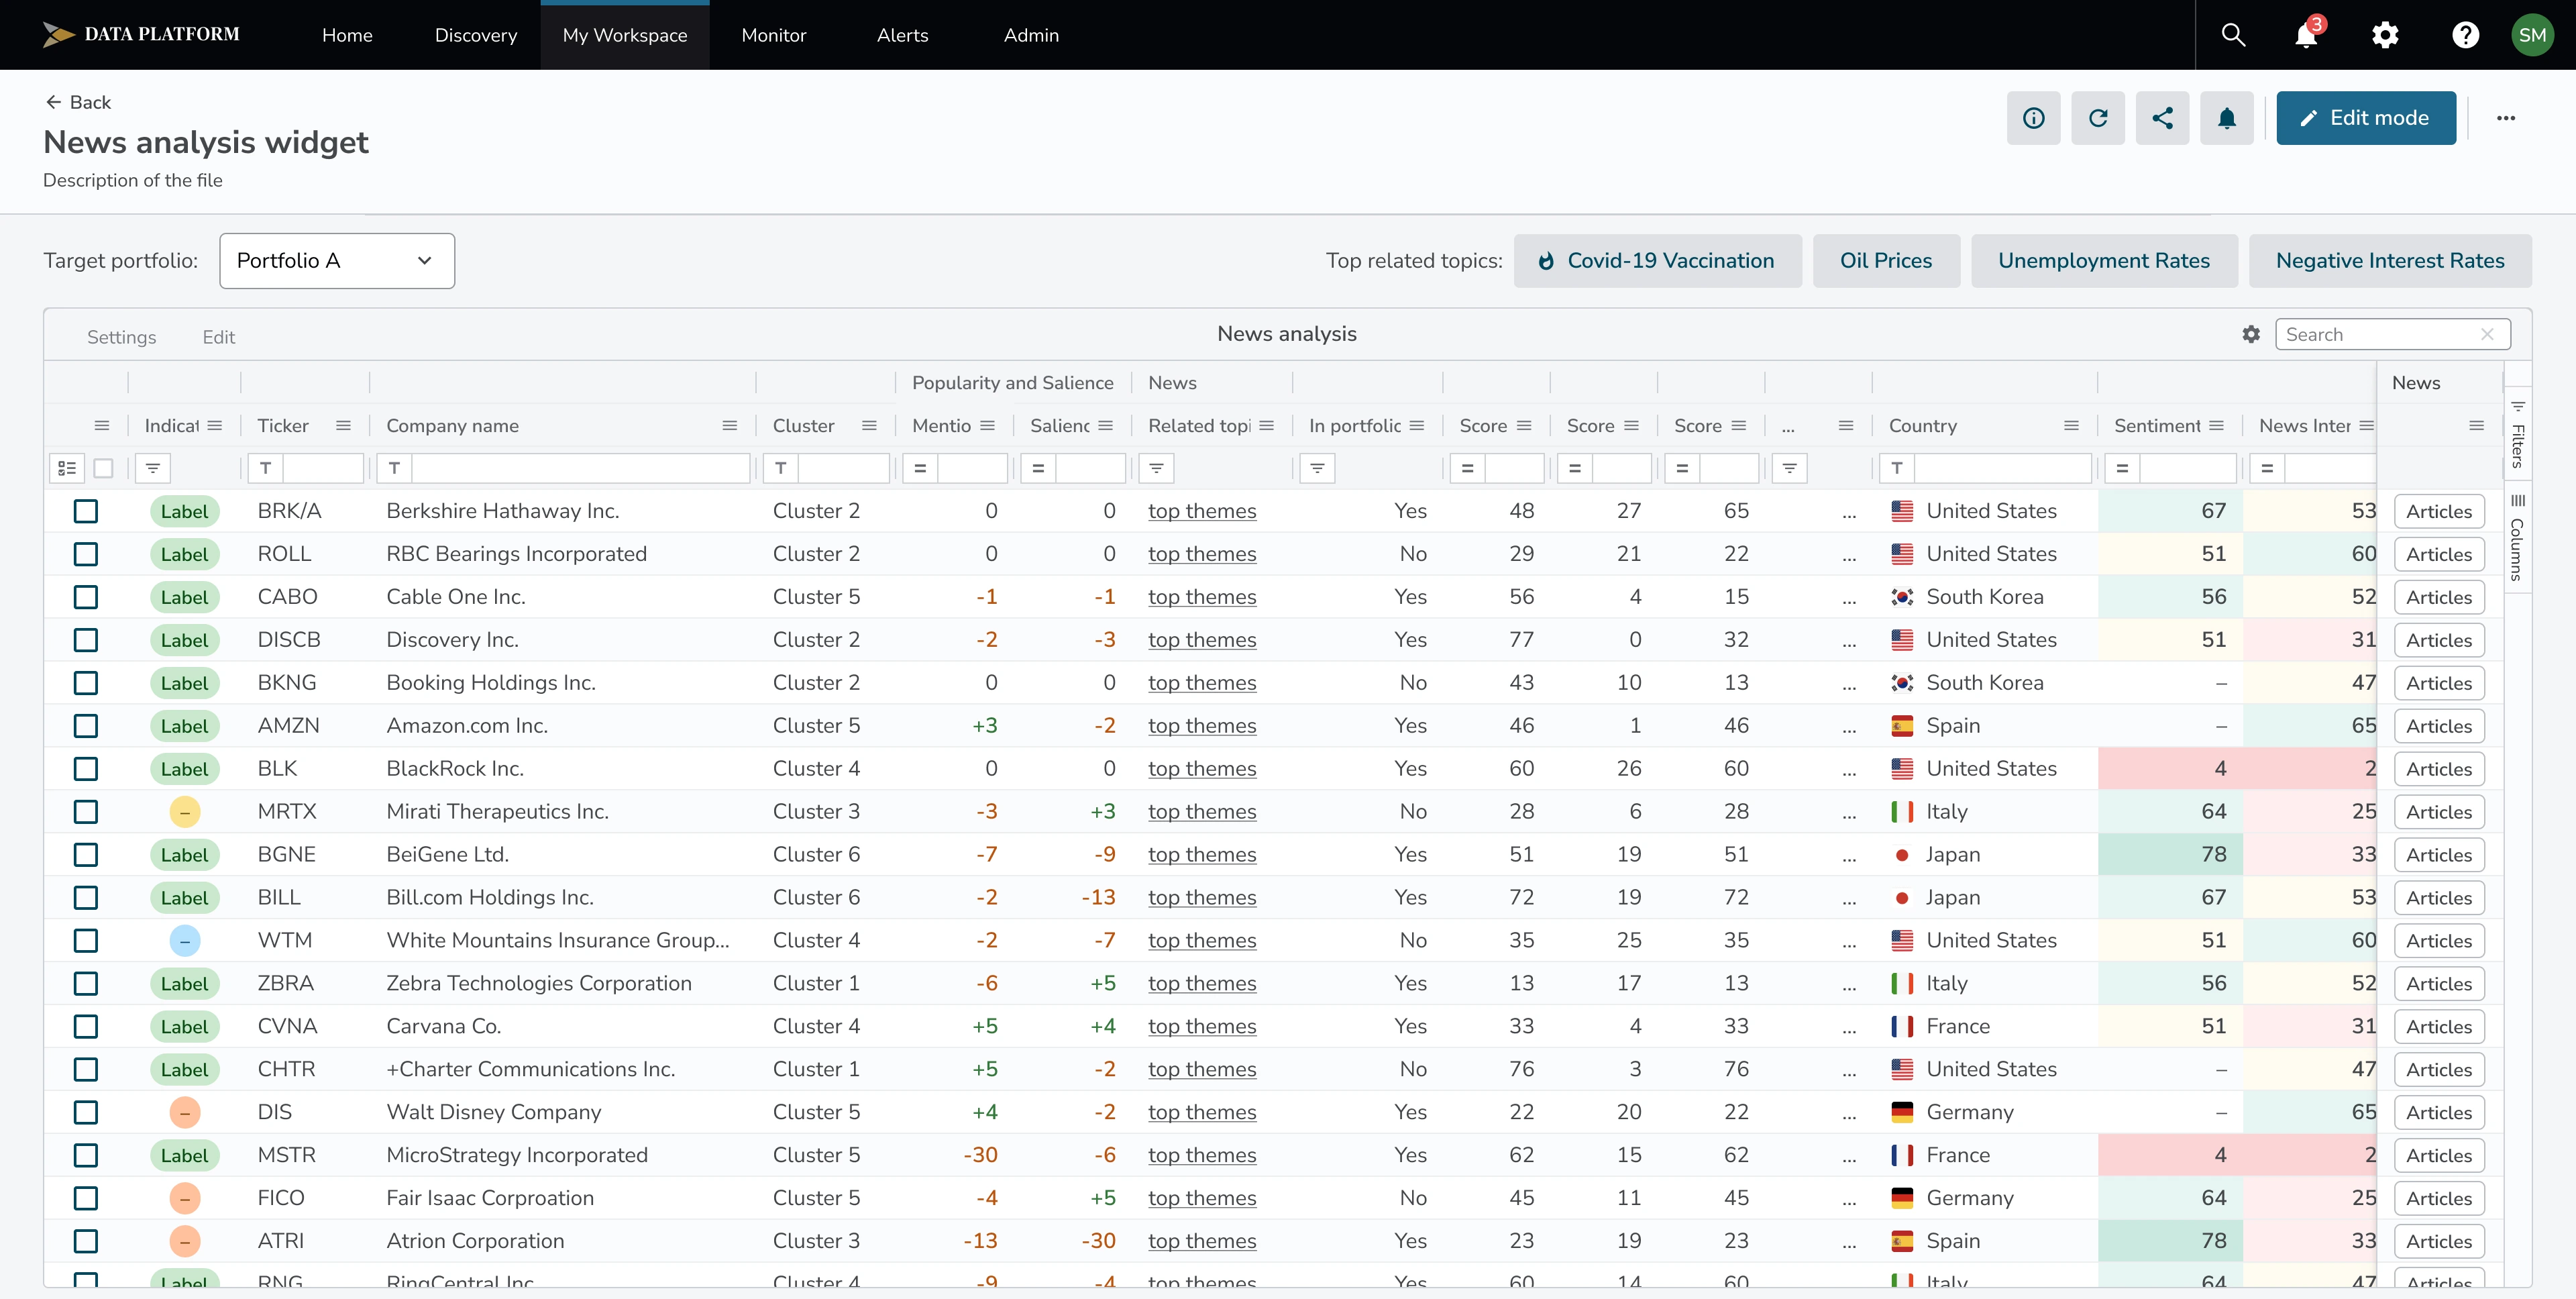Screen dimensions: 2576x1299
Task: Expand the Filters side panel
Action: 2518,435
